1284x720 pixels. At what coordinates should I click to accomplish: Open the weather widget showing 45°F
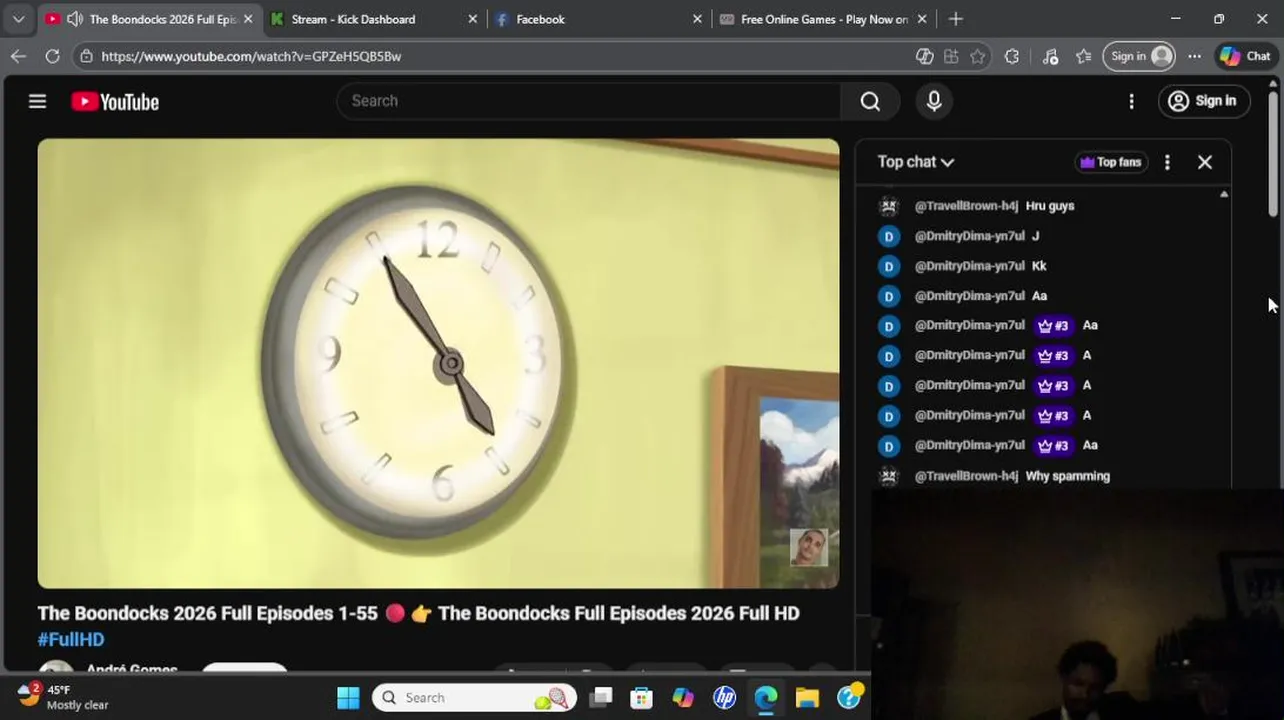63,697
